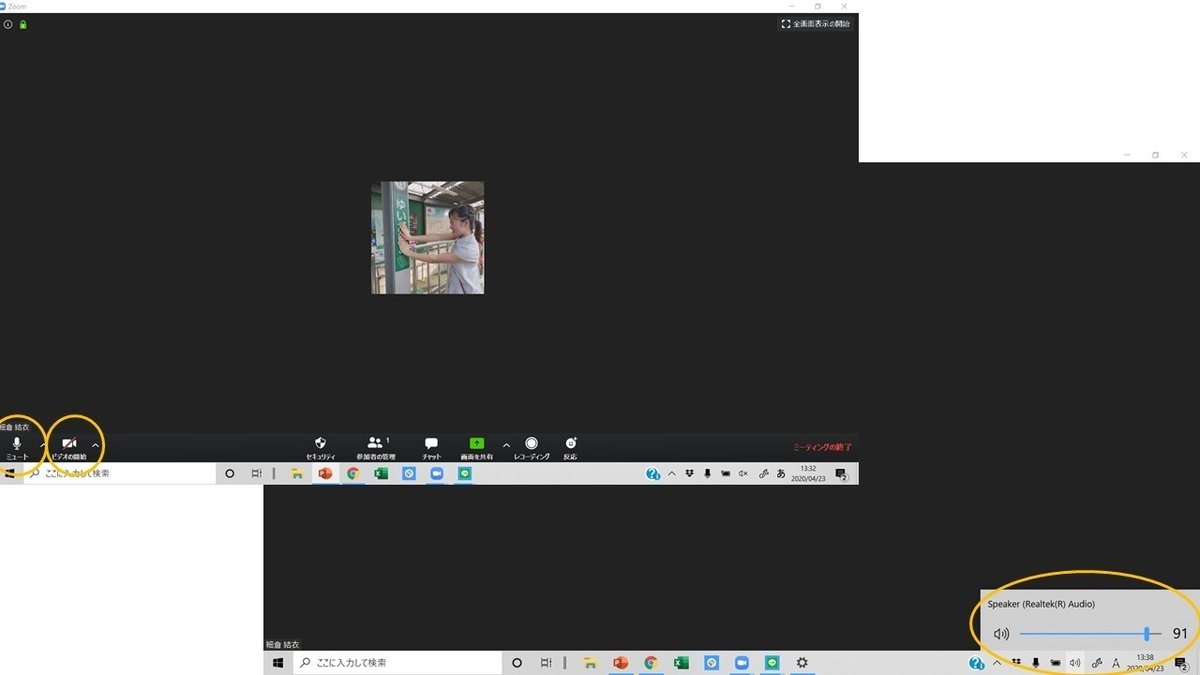Open the 反応 reactions menu
The width and height of the screenshot is (1200, 675).
[570, 447]
